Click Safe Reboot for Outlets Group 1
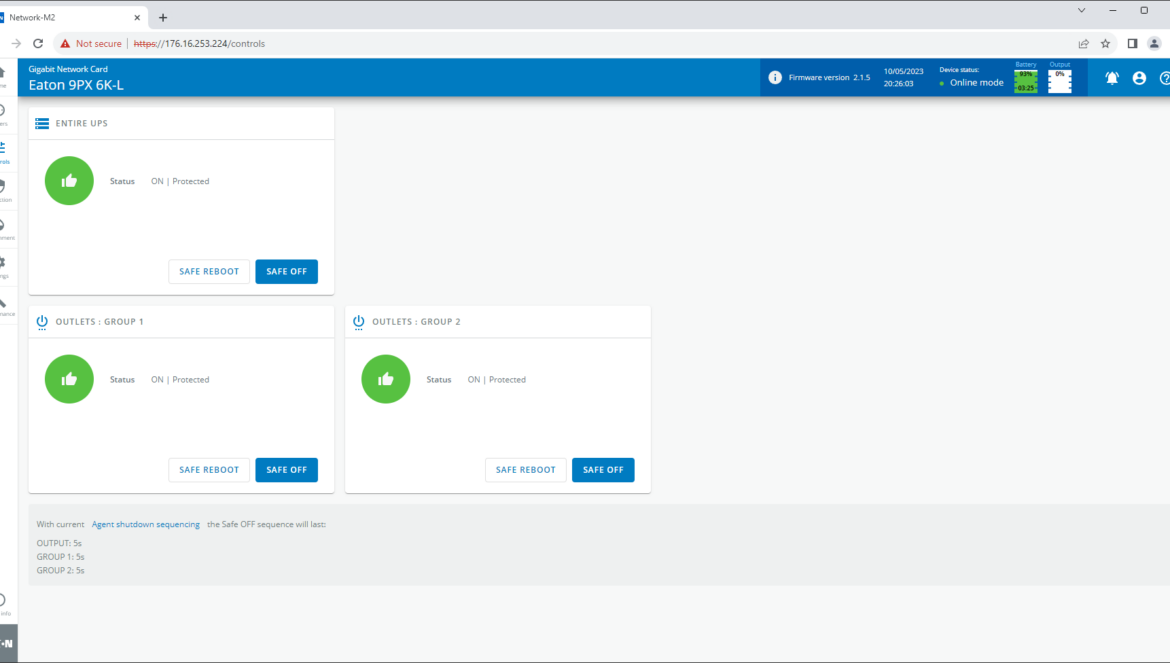1170x663 pixels. tap(209, 470)
